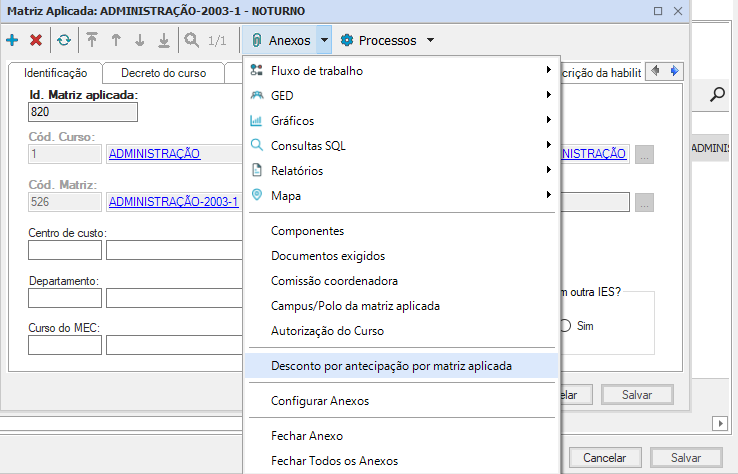Click the Centro de custo code field
Image resolution: width=738 pixels, height=474 pixels.
64,250
